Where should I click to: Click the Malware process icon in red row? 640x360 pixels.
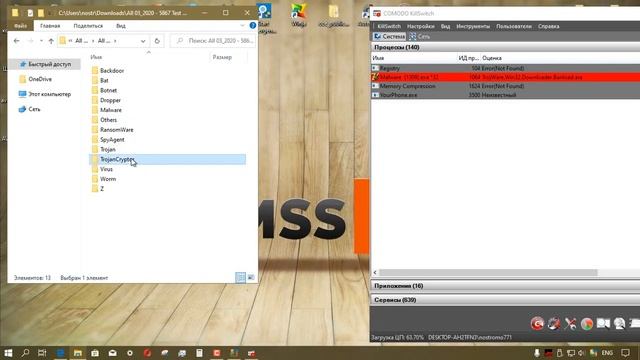[x=375, y=77]
